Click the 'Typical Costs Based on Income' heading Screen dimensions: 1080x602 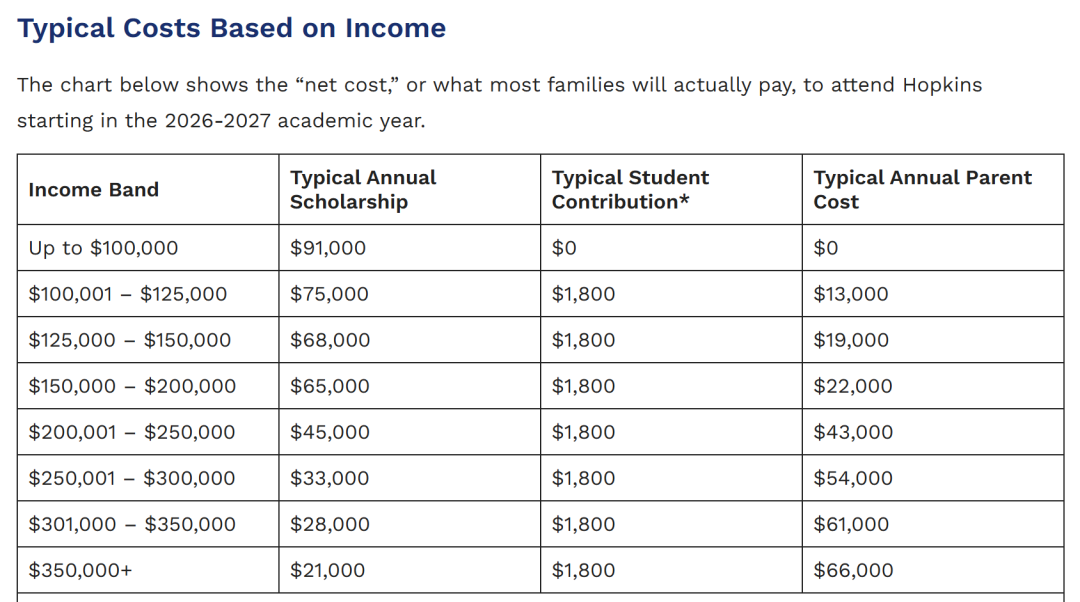point(231,28)
